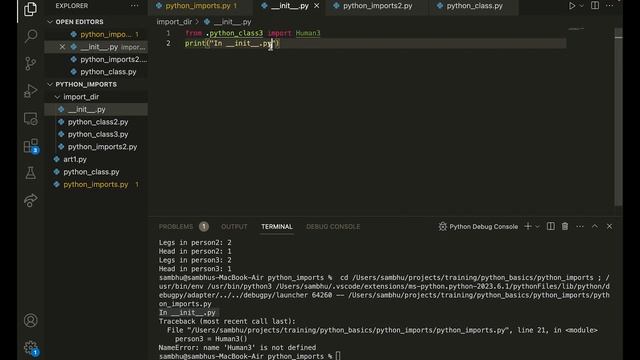Open python_impo... in Open Editors

click(x=105, y=34)
